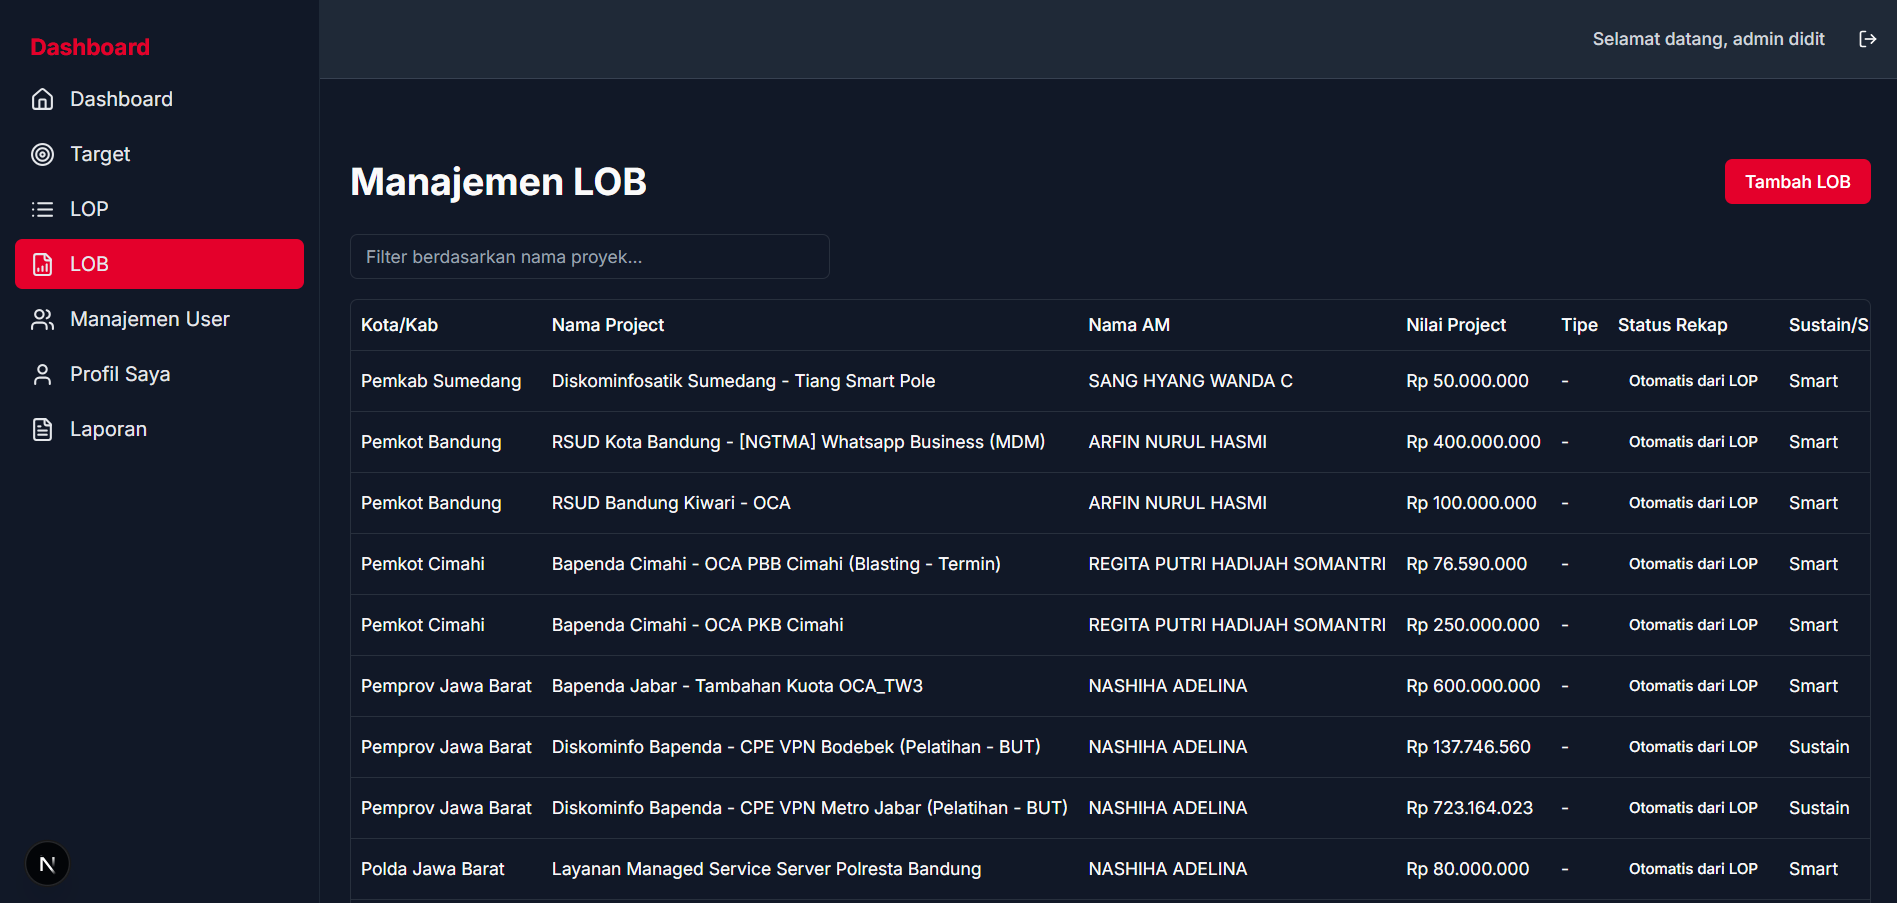Click the Nilai Project column header
This screenshot has width=1897, height=903.
(1455, 325)
